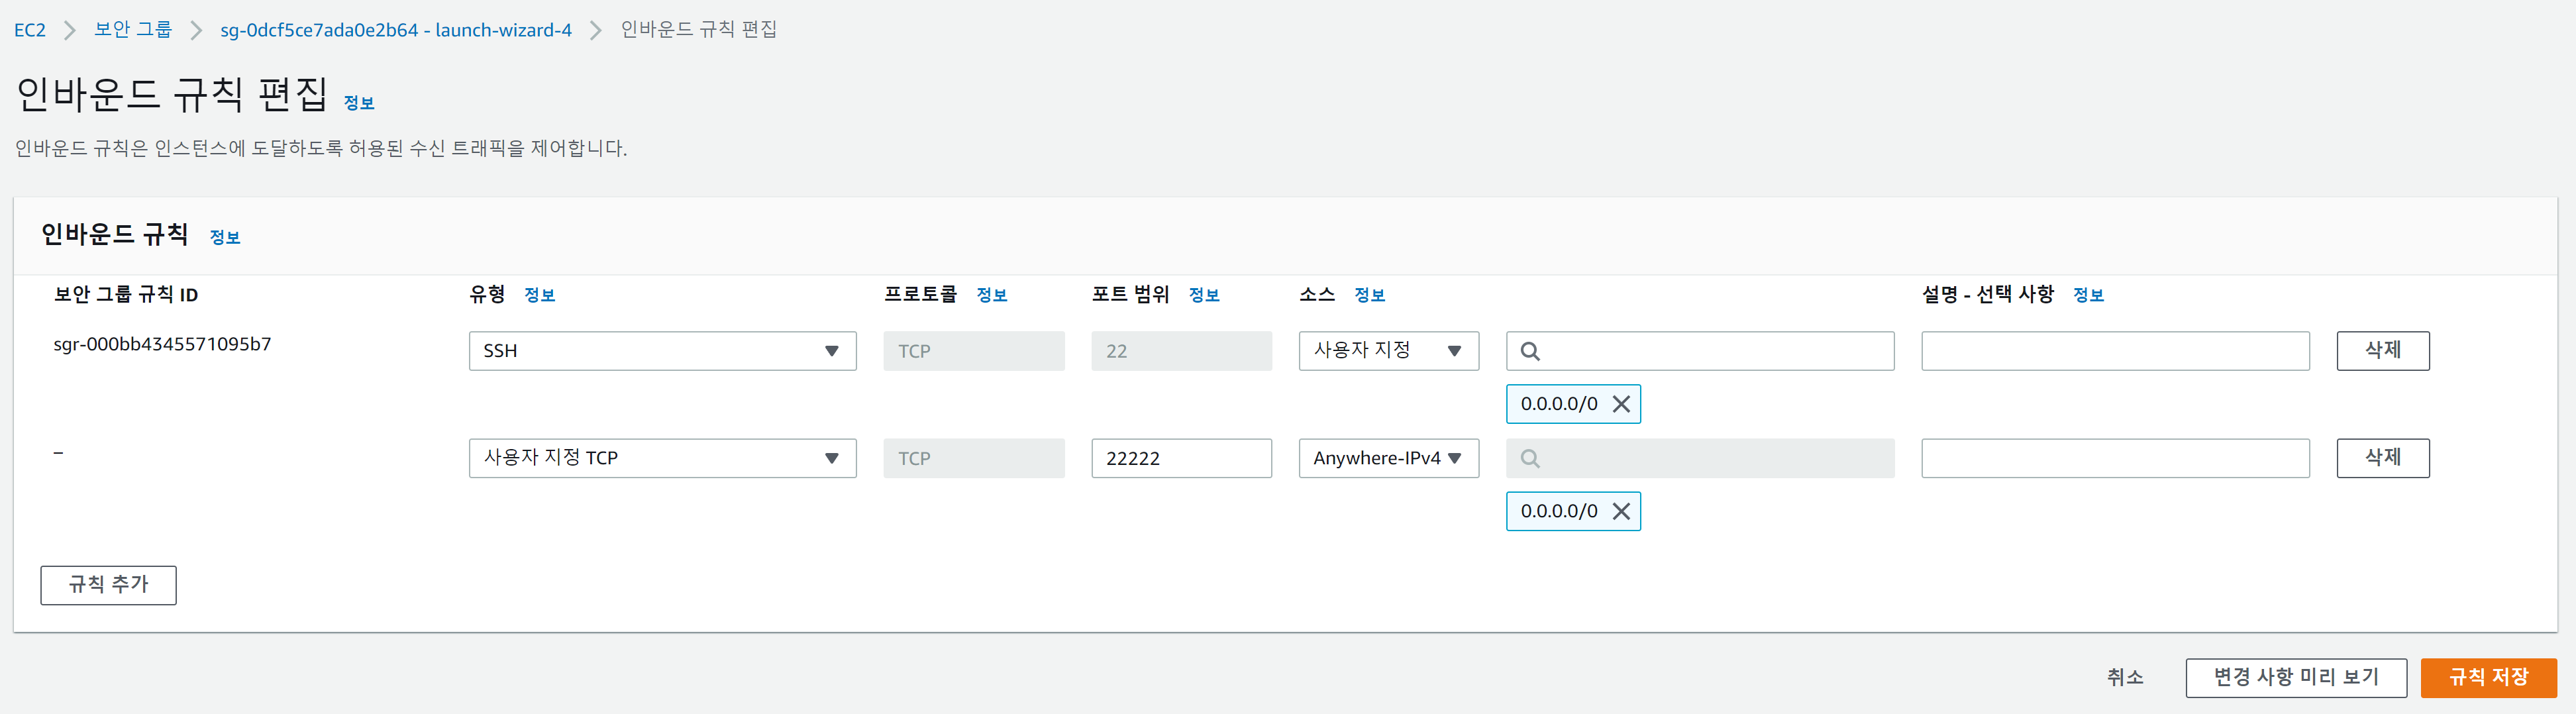Click port range field showing 22222
The height and width of the screenshot is (714, 2576).
(1182, 458)
